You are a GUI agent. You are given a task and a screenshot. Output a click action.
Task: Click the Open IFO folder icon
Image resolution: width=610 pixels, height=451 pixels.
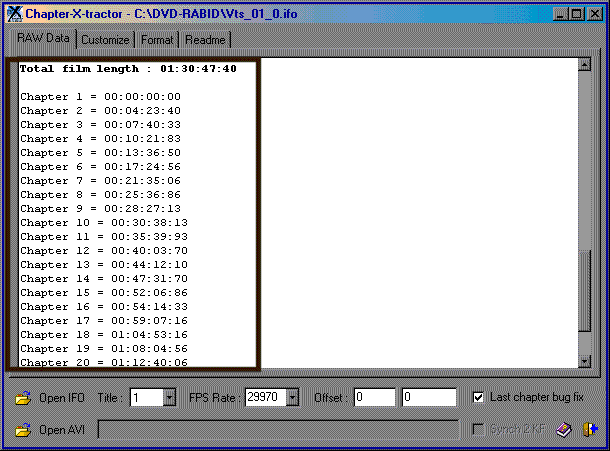point(23,398)
